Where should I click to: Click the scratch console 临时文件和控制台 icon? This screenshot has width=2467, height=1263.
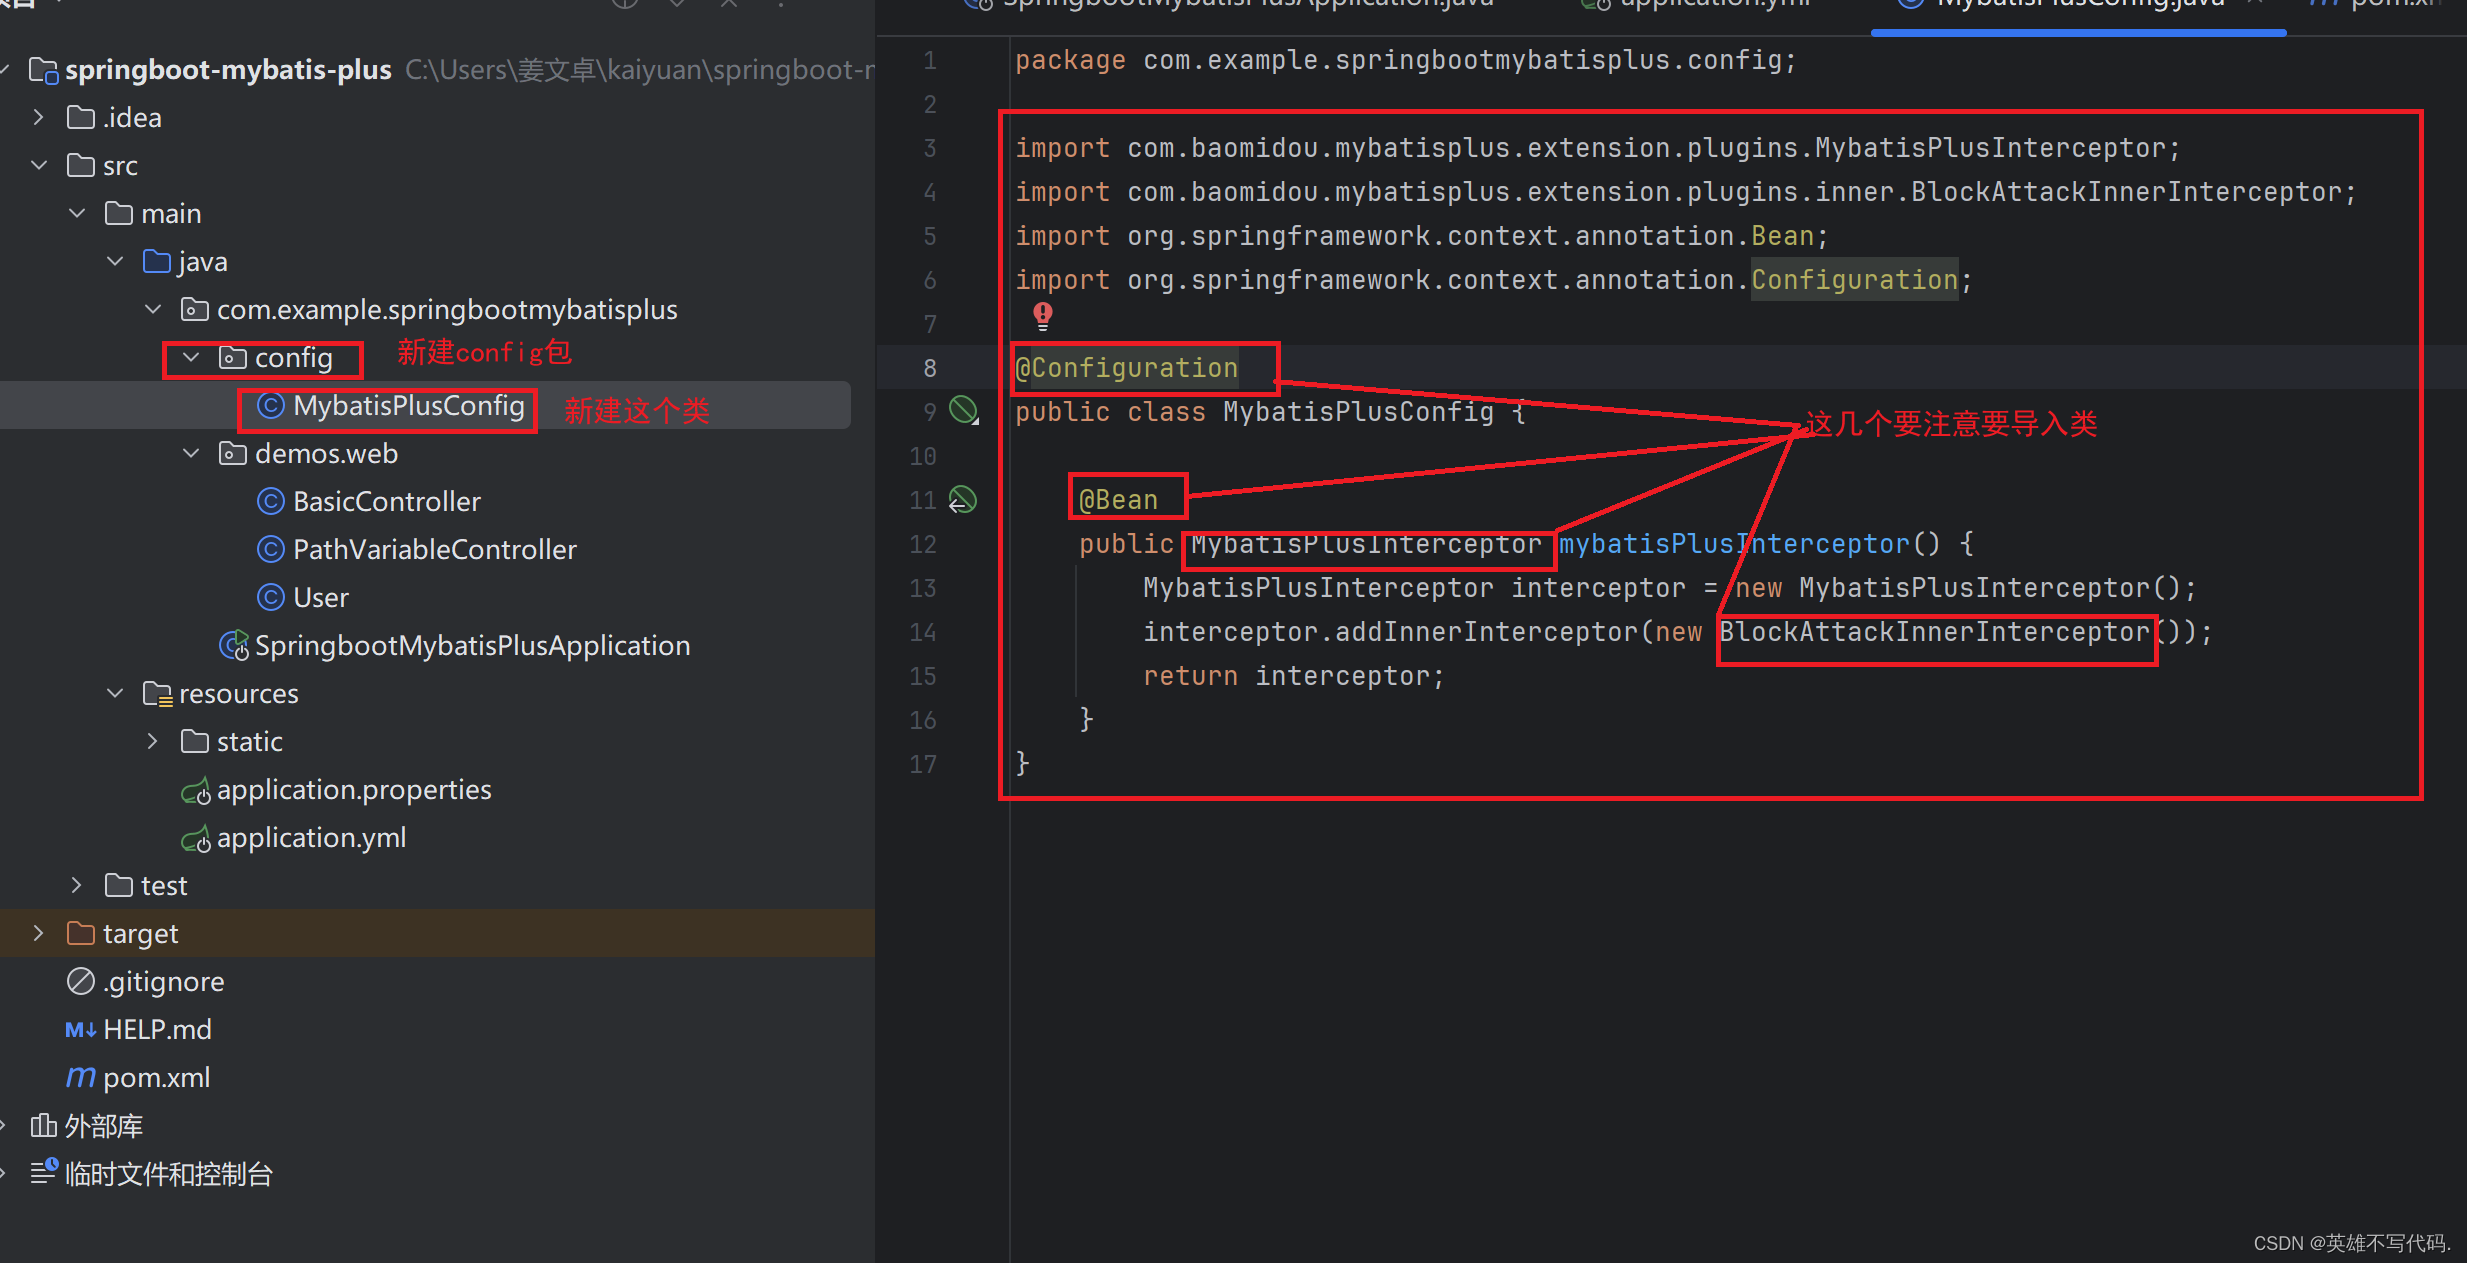click(x=44, y=1172)
